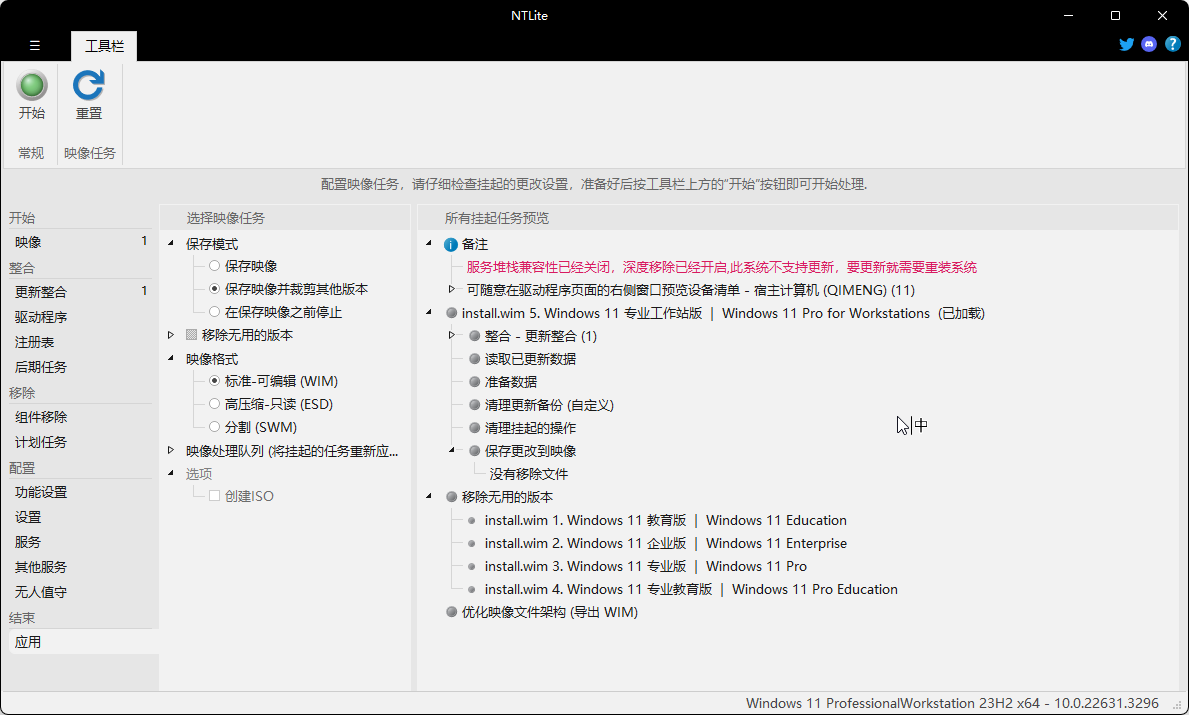The width and height of the screenshot is (1189, 715).
Task: Expand the 移除无用的版本 task node
Action: [x=171, y=334]
